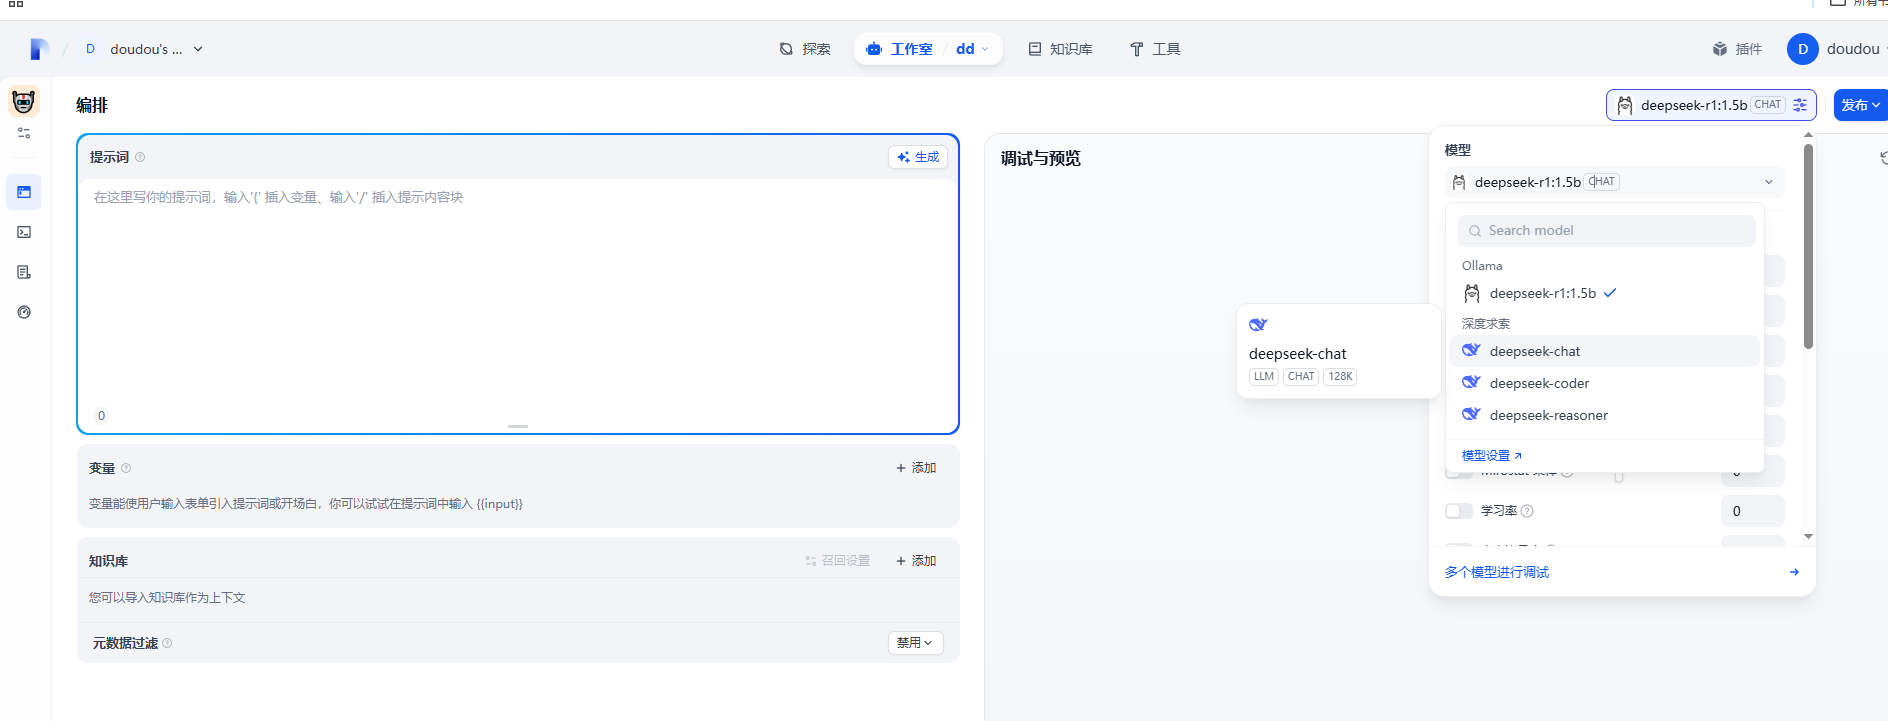Open the 插件 plugins entry

1737,49
